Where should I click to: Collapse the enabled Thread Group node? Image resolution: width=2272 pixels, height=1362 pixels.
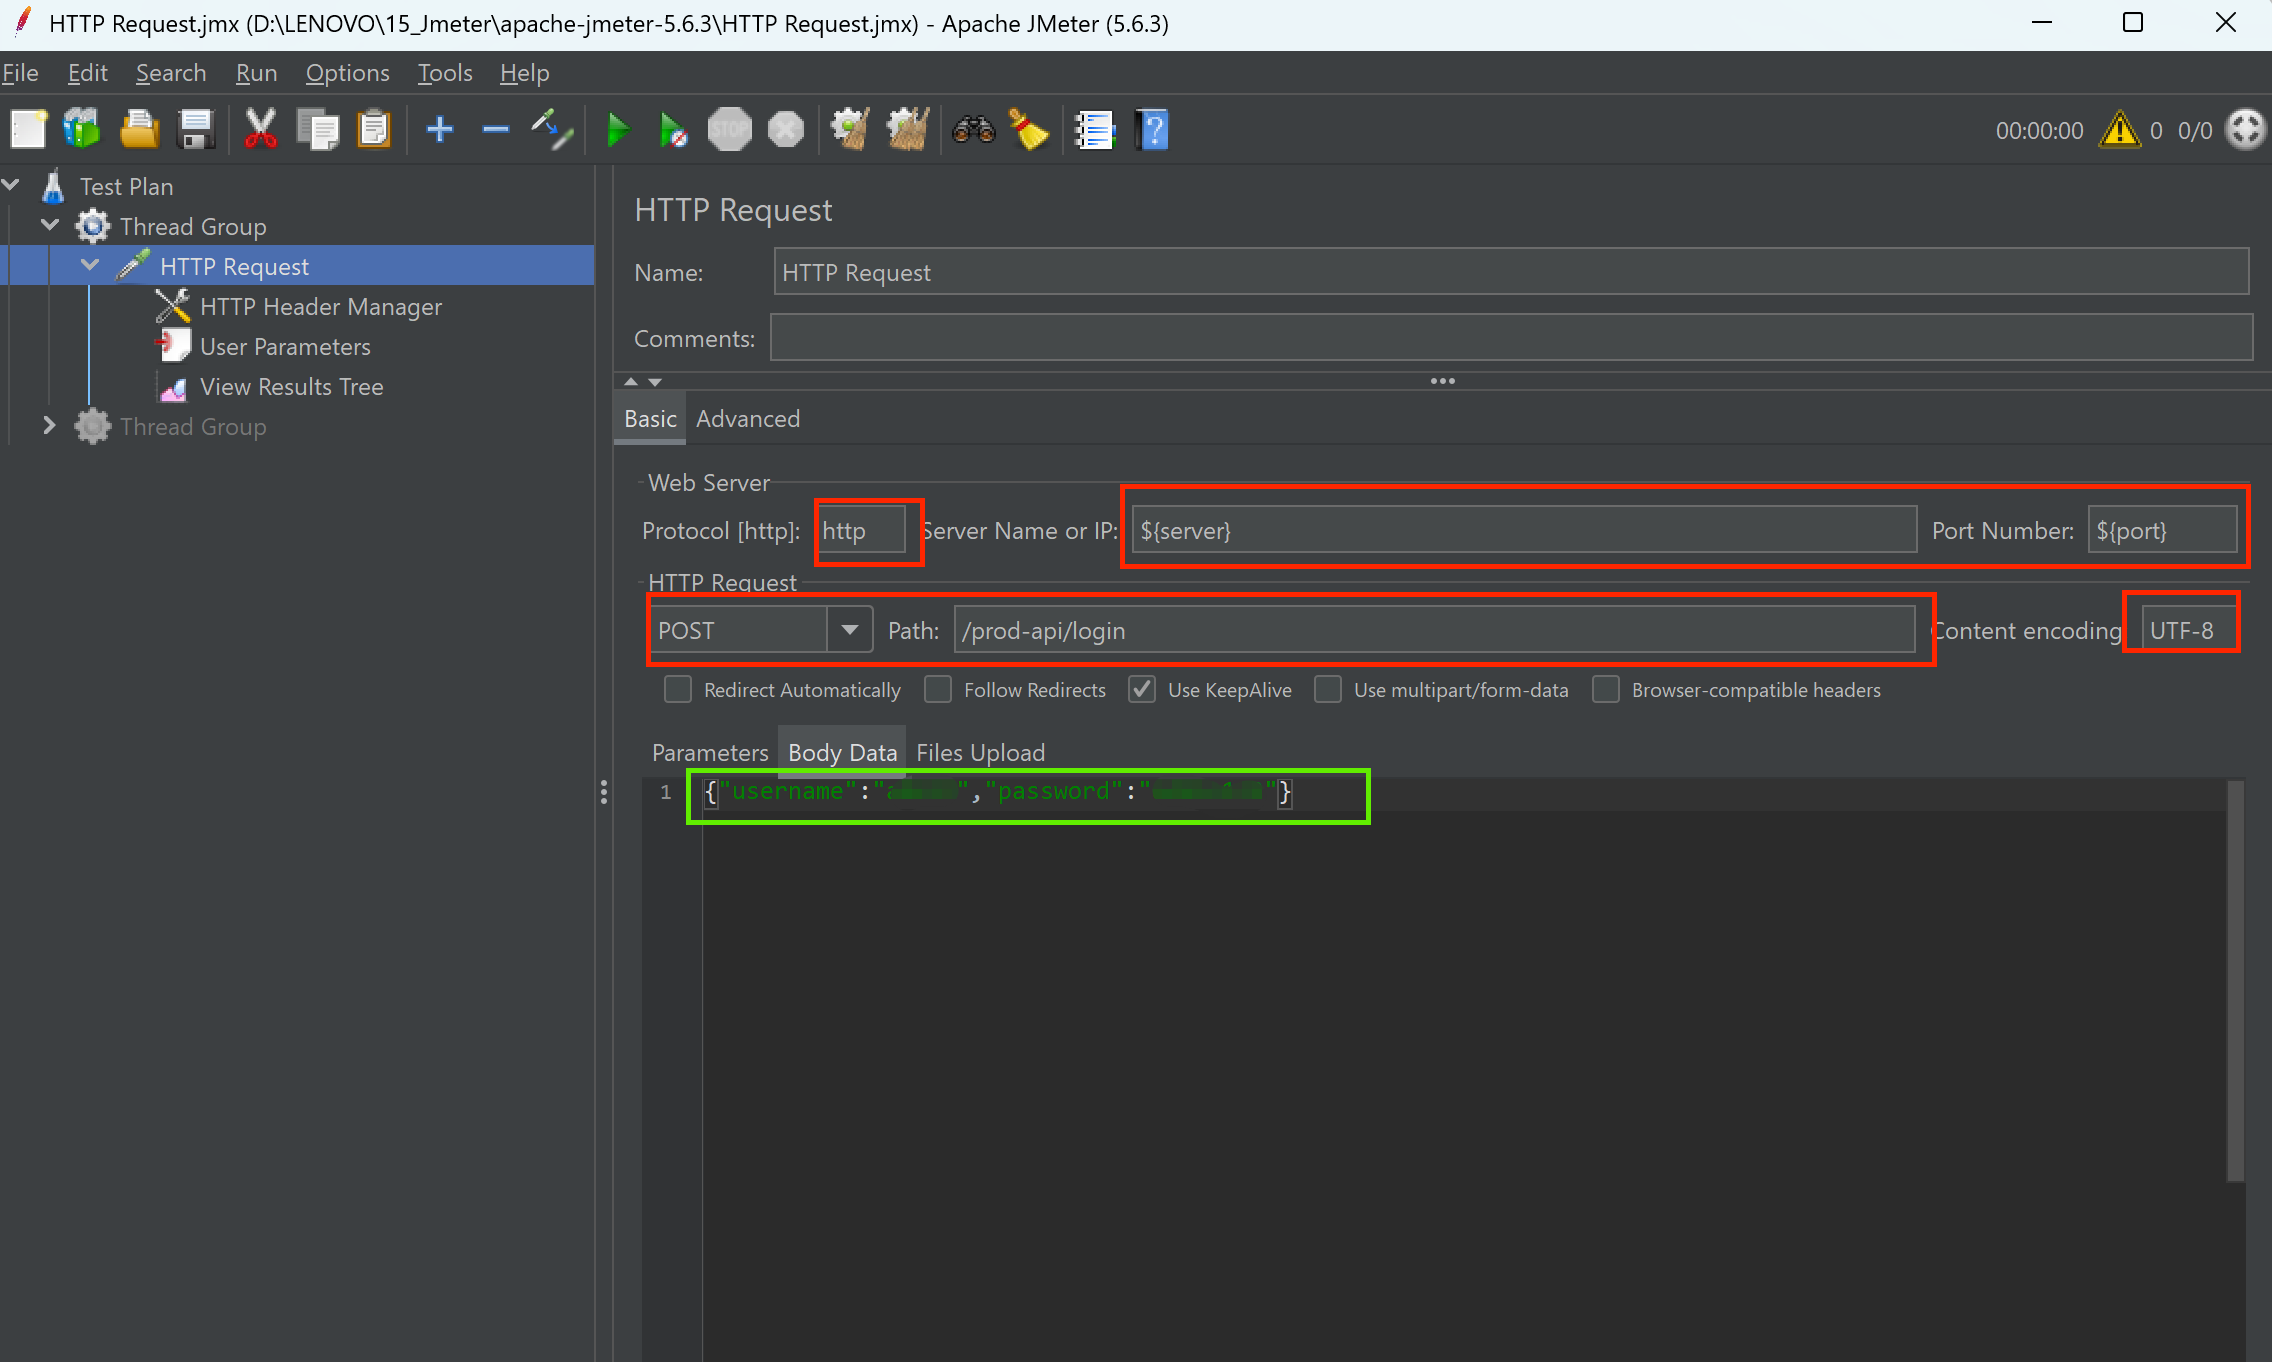(50, 225)
